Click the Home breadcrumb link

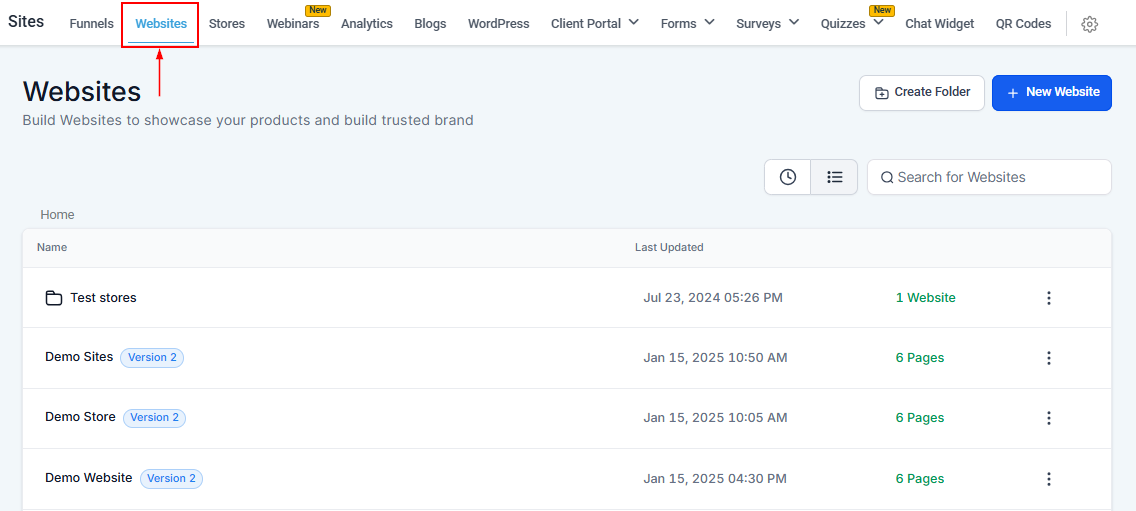[x=57, y=215]
